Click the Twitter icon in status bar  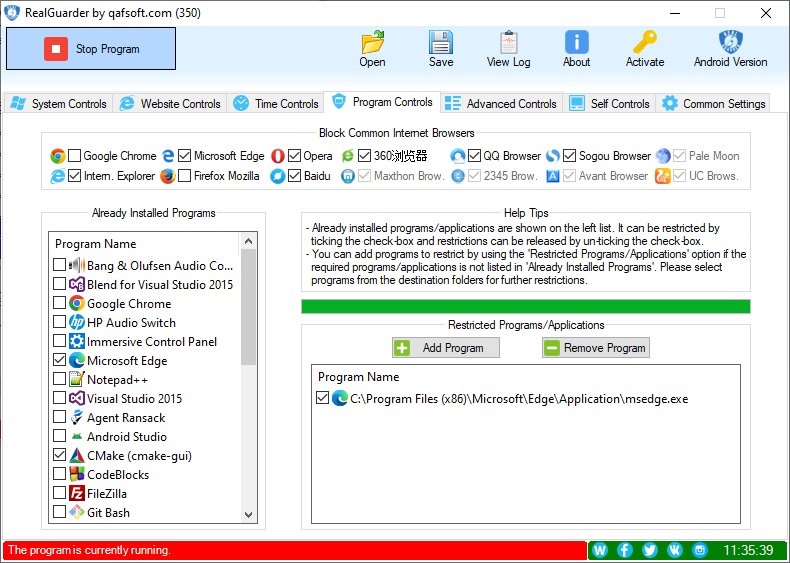point(650,550)
